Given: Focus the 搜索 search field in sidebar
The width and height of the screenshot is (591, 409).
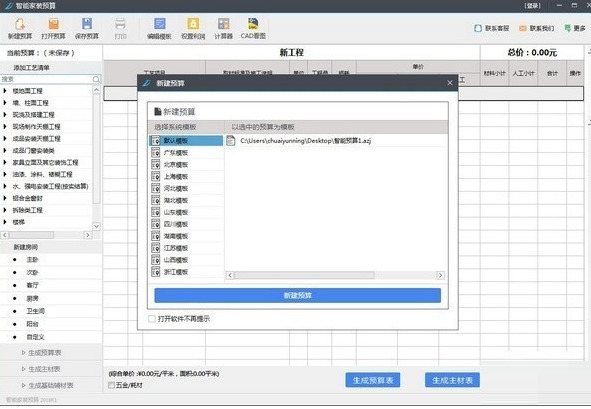Looking at the screenshot, I should tap(47, 79).
